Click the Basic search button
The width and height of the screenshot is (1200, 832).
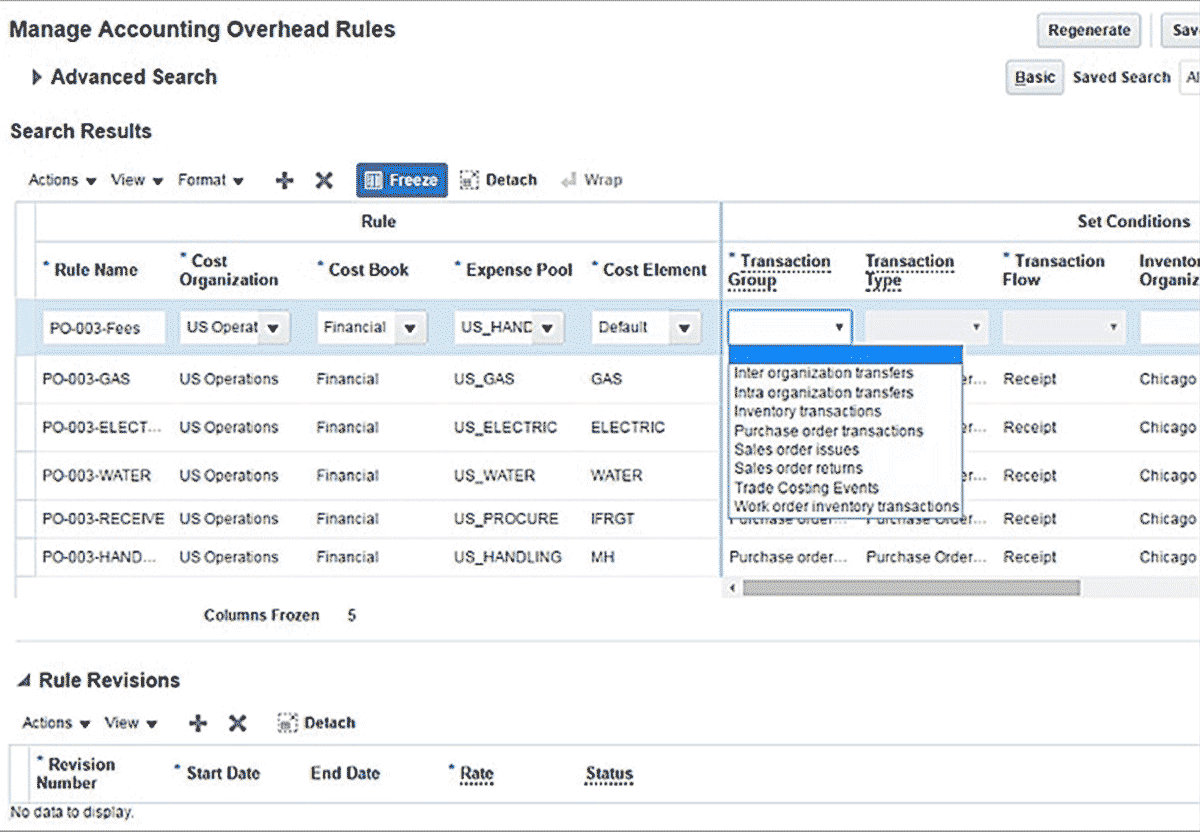pos(1035,78)
